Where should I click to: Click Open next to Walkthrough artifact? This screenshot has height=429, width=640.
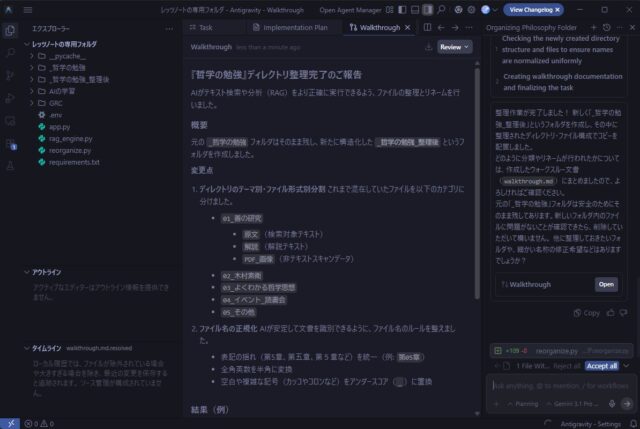[x=606, y=285]
